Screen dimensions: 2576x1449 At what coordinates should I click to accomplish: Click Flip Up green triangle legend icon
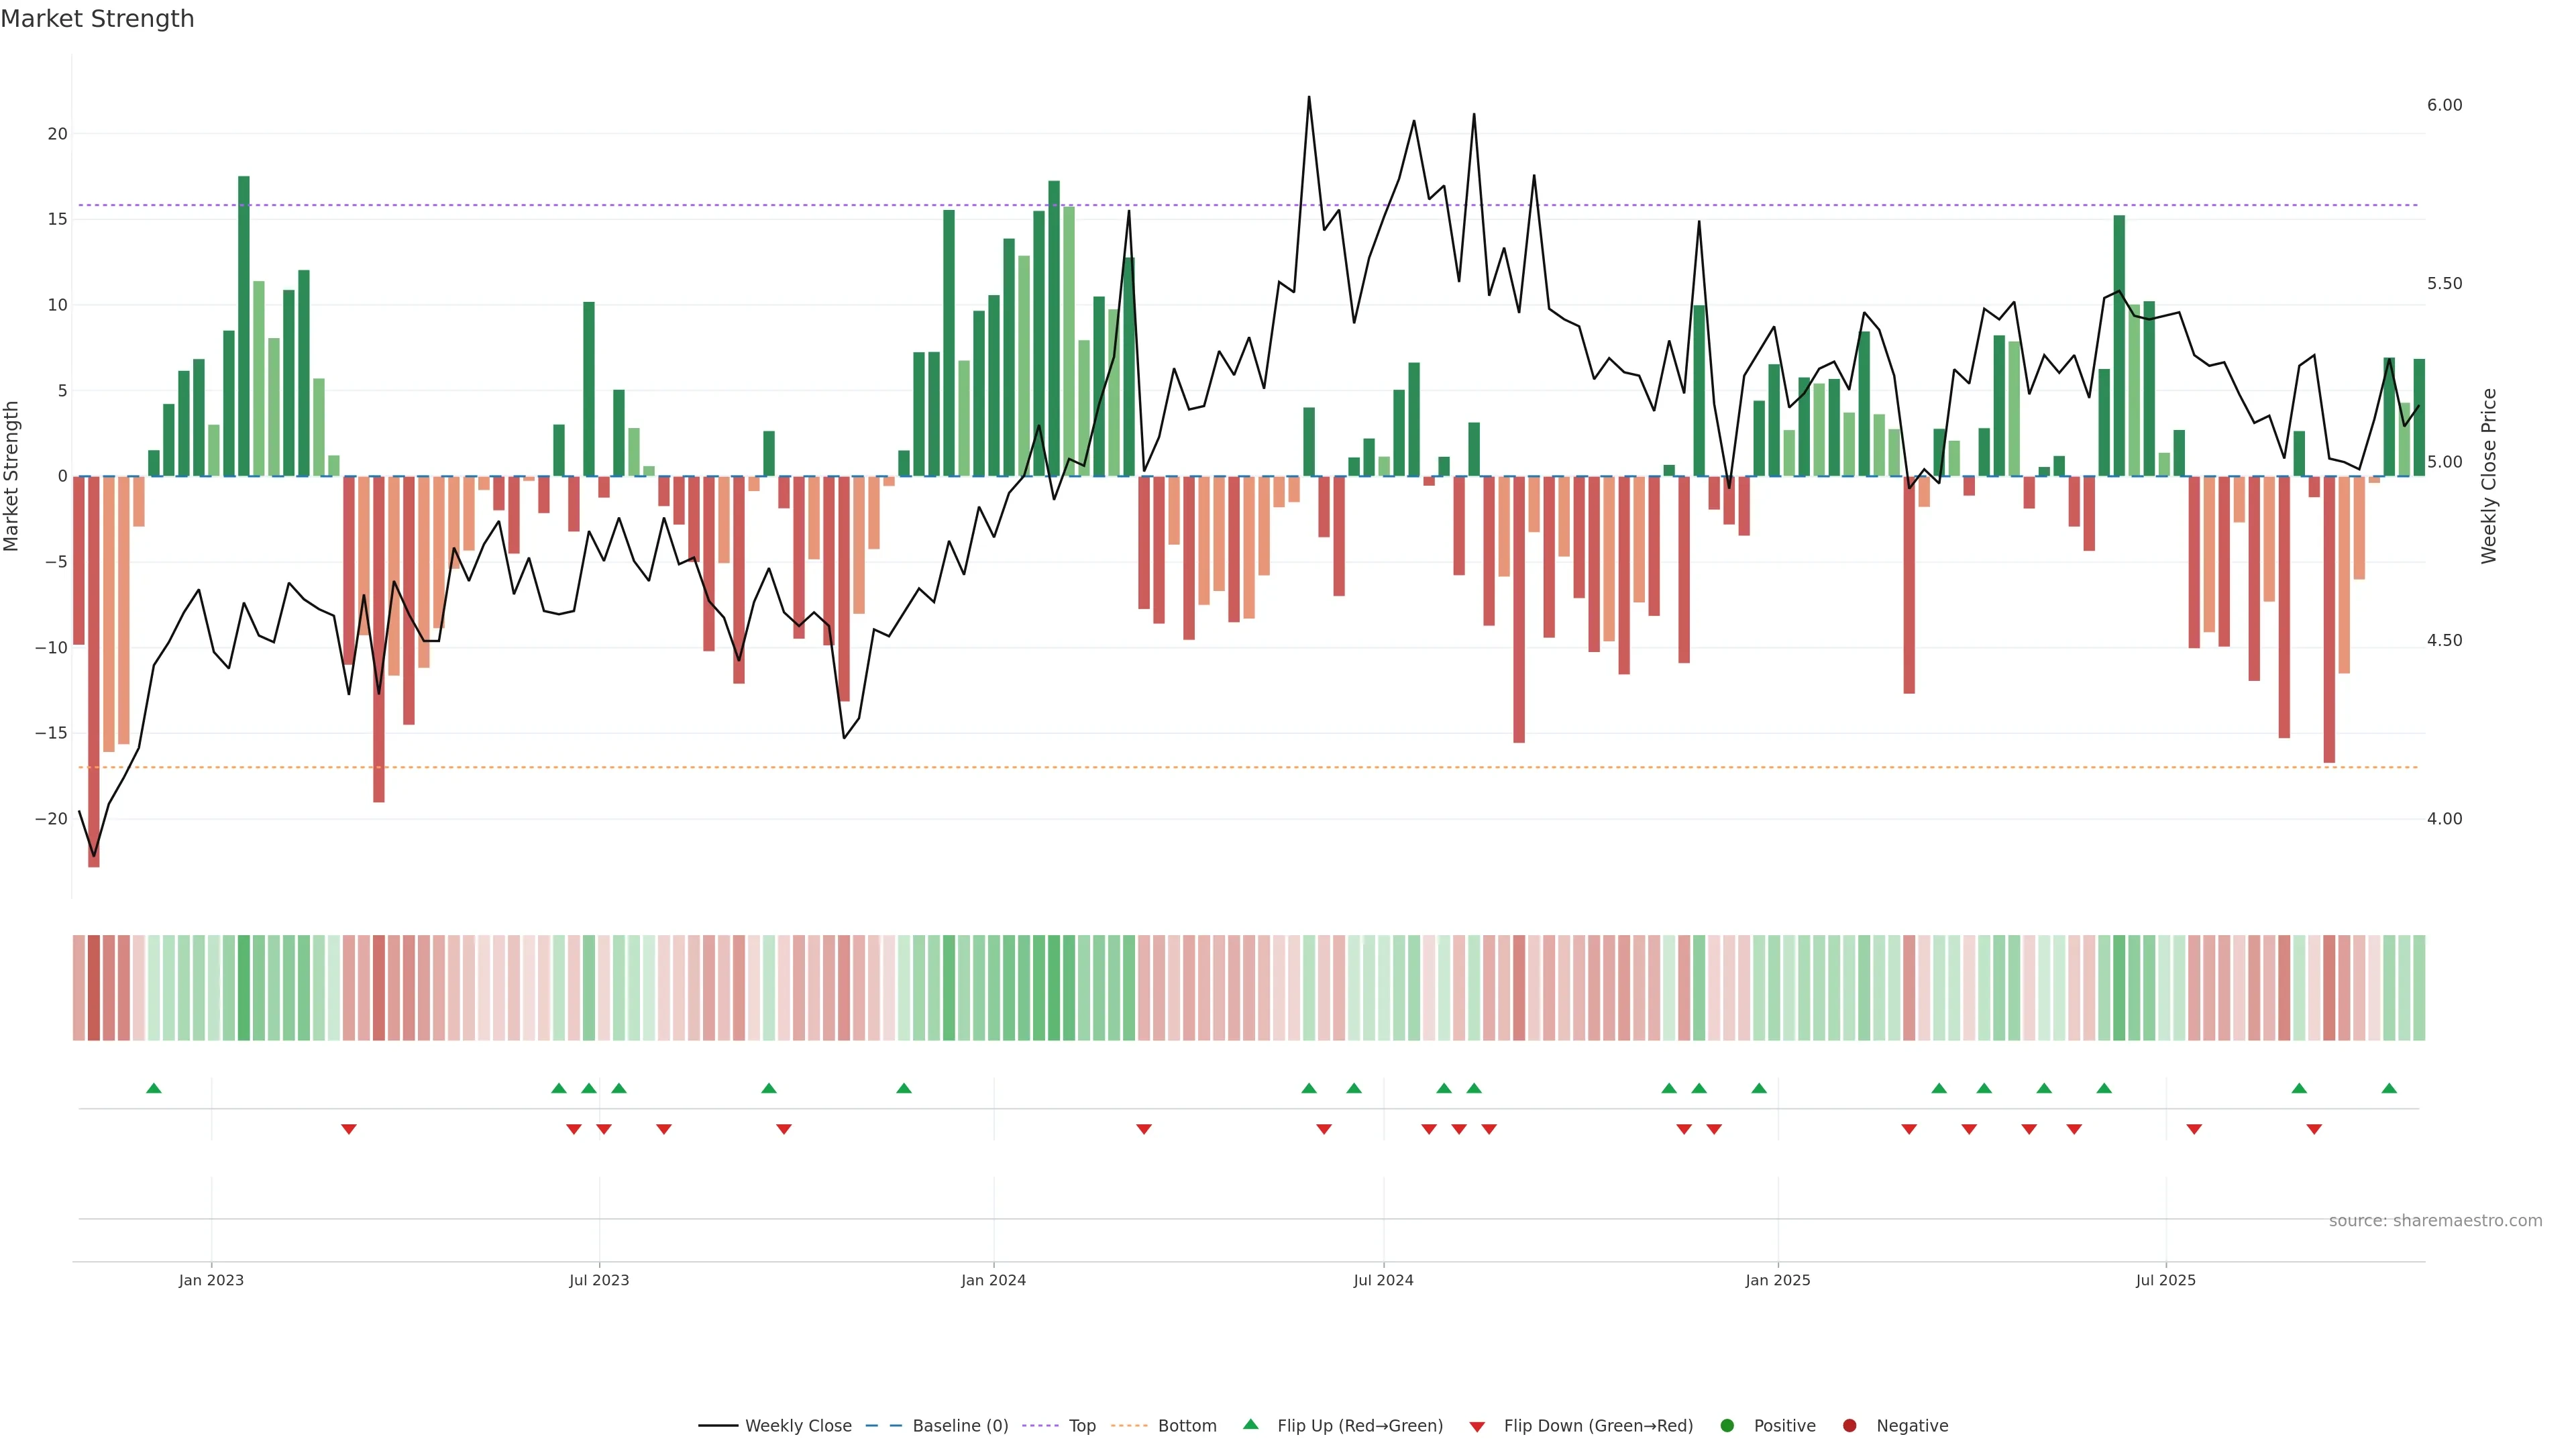point(1250,1425)
